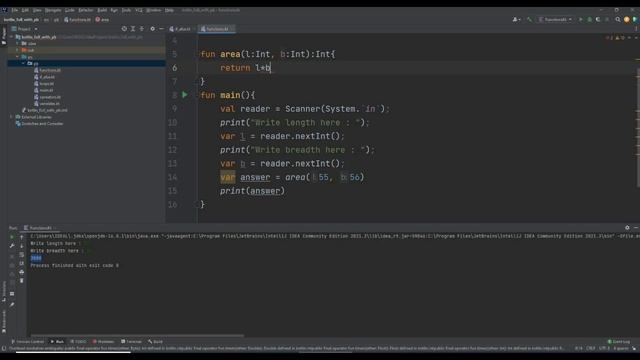Open the Code menu
This screenshot has height=360, width=640.
[x=70, y=10]
